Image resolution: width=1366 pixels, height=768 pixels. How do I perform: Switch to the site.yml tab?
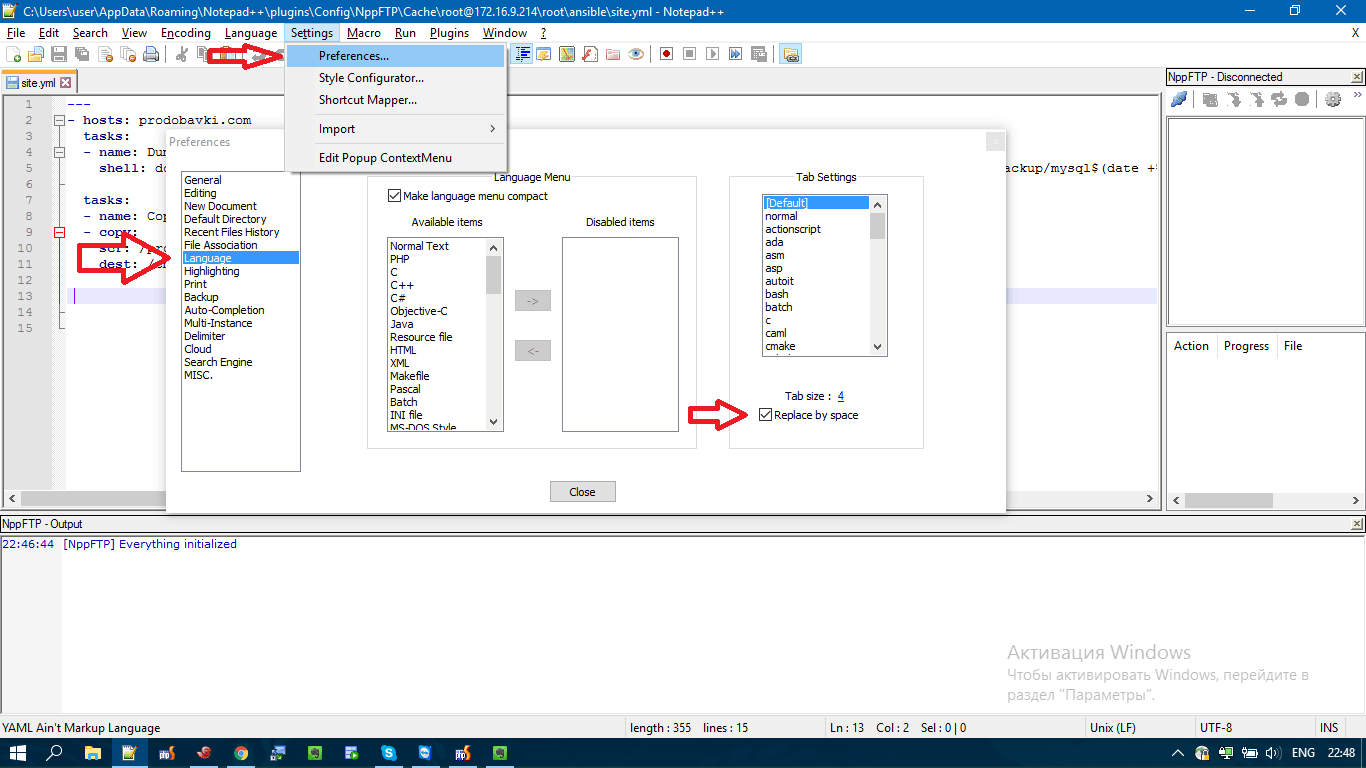coord(40,83)
